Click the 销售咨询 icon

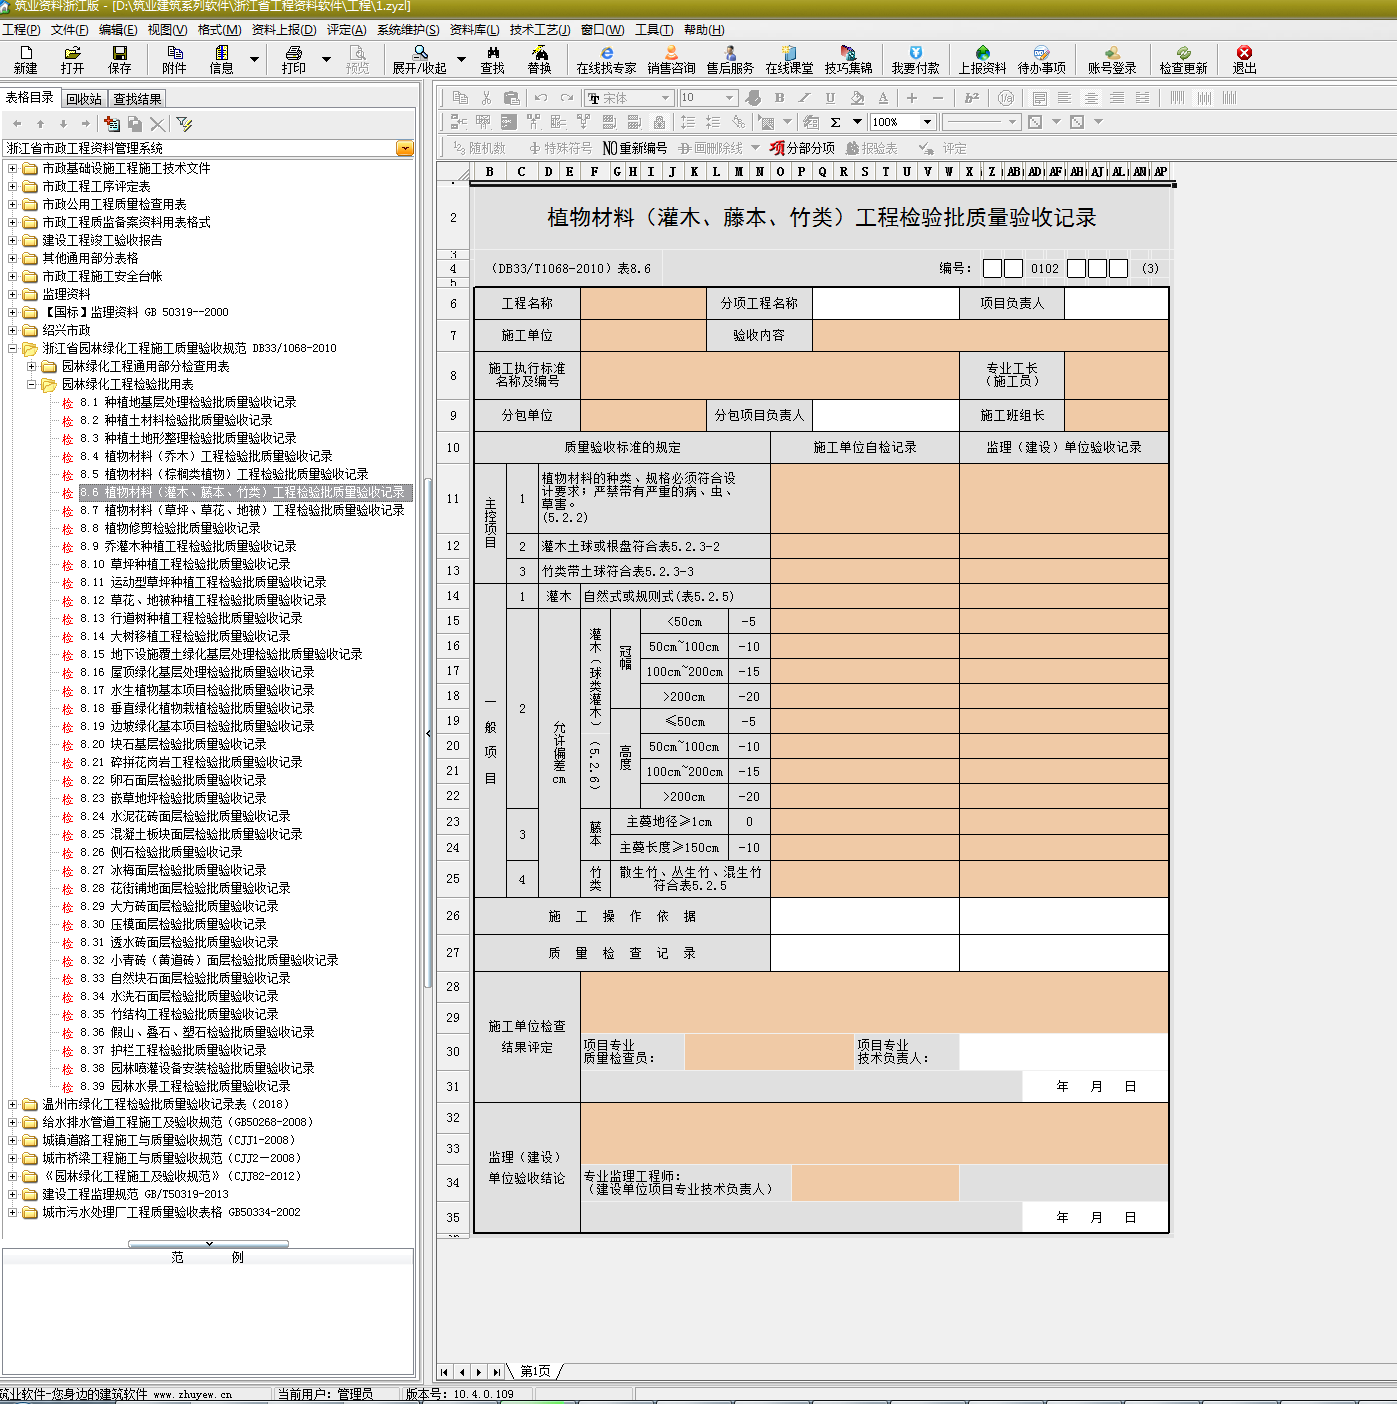coord(671,59)
